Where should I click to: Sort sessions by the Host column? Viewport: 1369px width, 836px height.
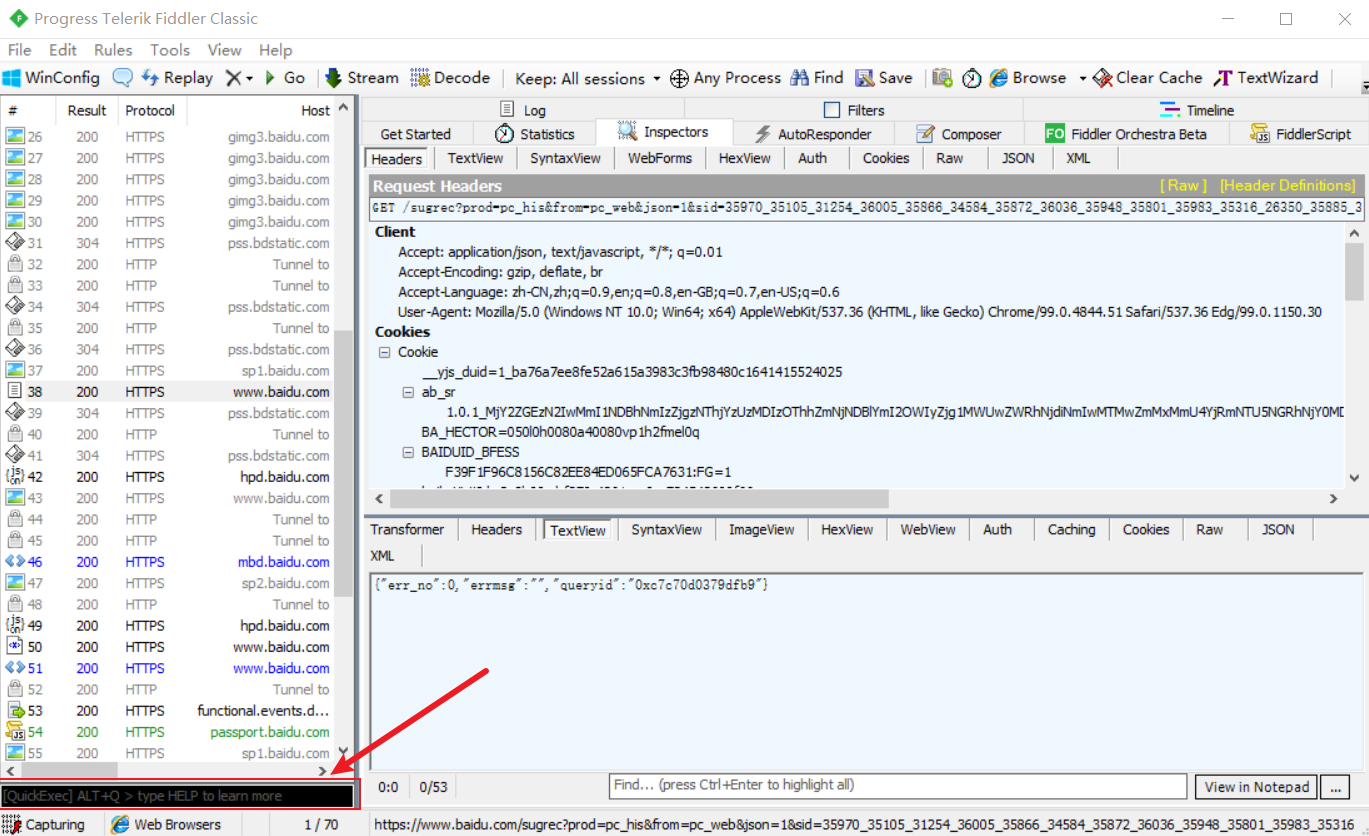click(x=260, y=110)
